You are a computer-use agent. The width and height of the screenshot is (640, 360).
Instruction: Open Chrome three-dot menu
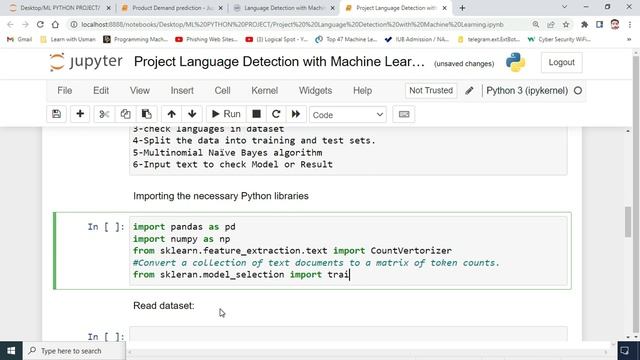click(630, 24)
